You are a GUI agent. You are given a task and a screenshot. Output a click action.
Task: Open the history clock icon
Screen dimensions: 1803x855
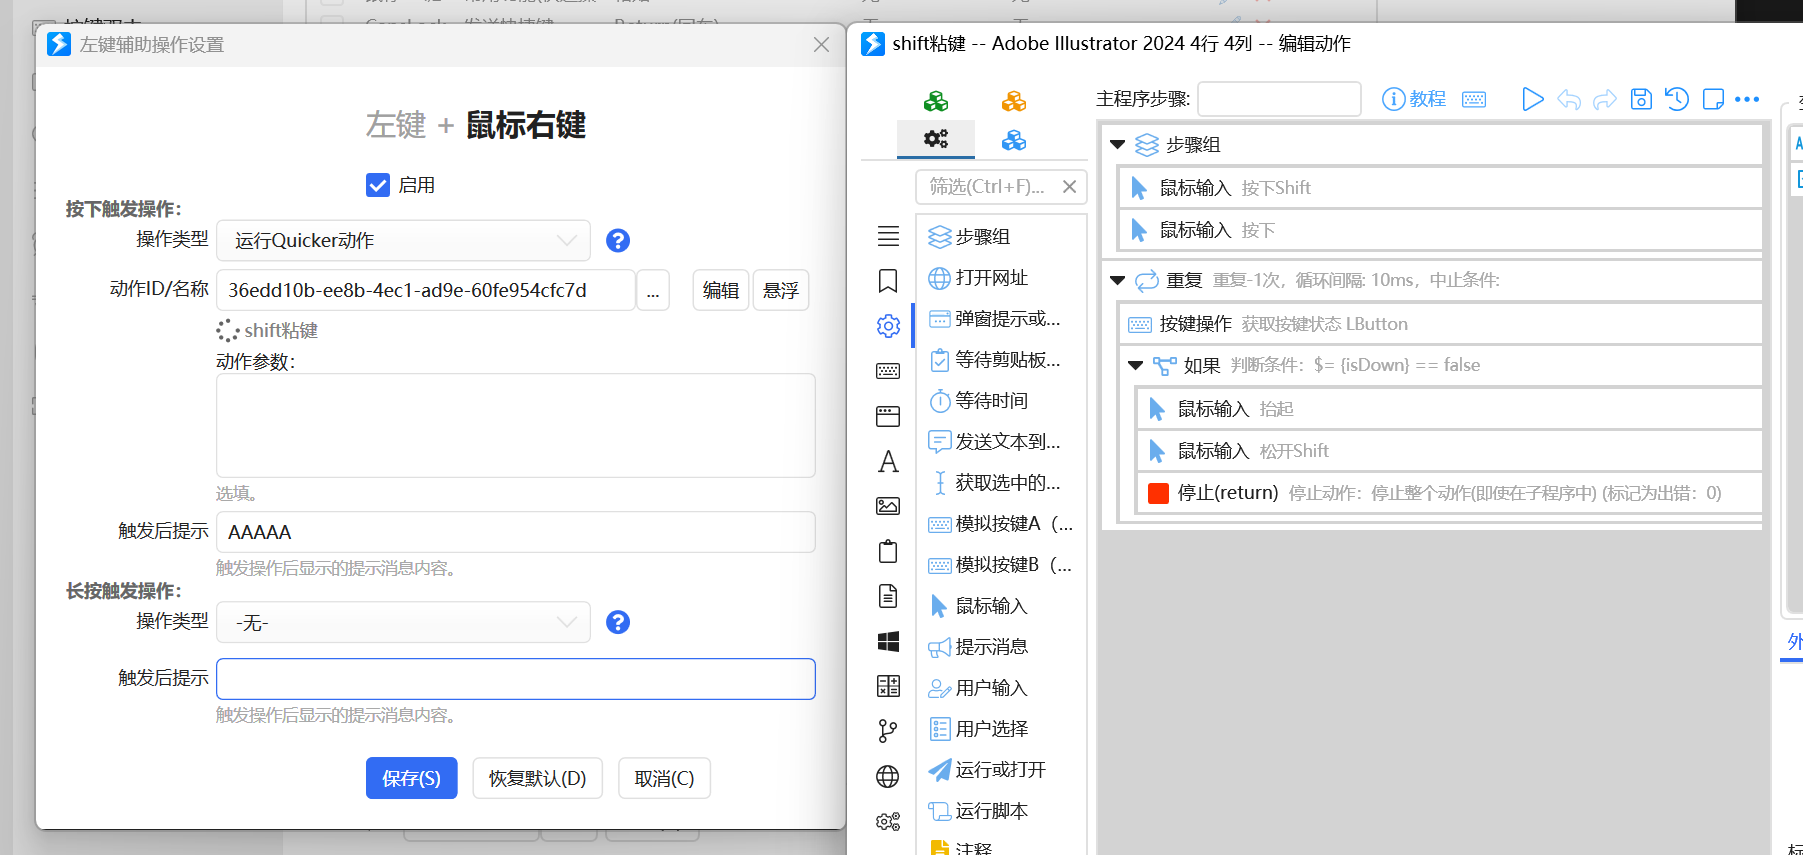[x=1677, y=99]
